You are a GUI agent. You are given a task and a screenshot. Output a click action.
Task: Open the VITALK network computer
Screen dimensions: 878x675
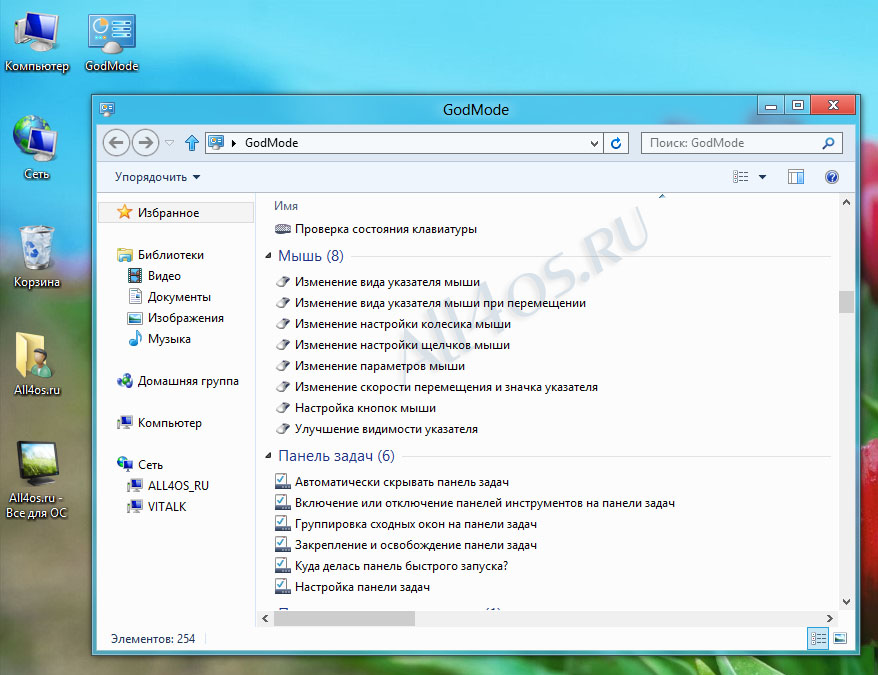coord(157,506)
